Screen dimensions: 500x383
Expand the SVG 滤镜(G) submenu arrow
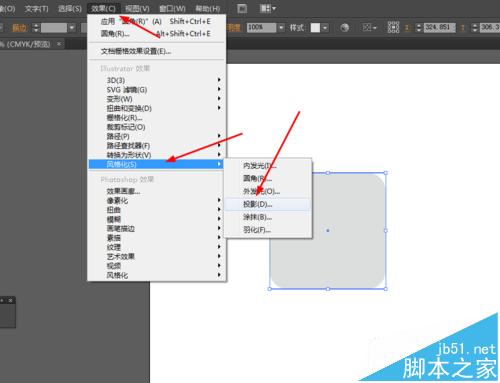[x=219, y=89]
